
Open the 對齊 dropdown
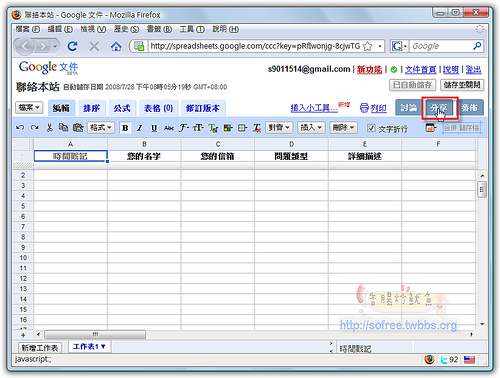(279, 127)
